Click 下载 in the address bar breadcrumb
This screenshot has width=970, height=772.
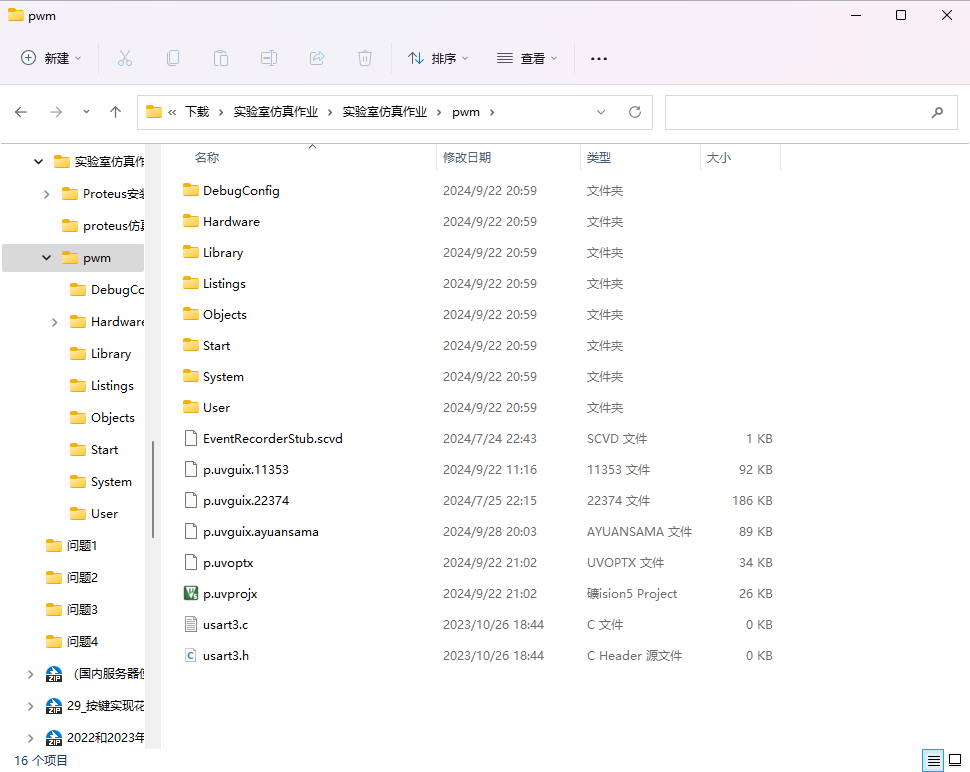pos(195,112)
